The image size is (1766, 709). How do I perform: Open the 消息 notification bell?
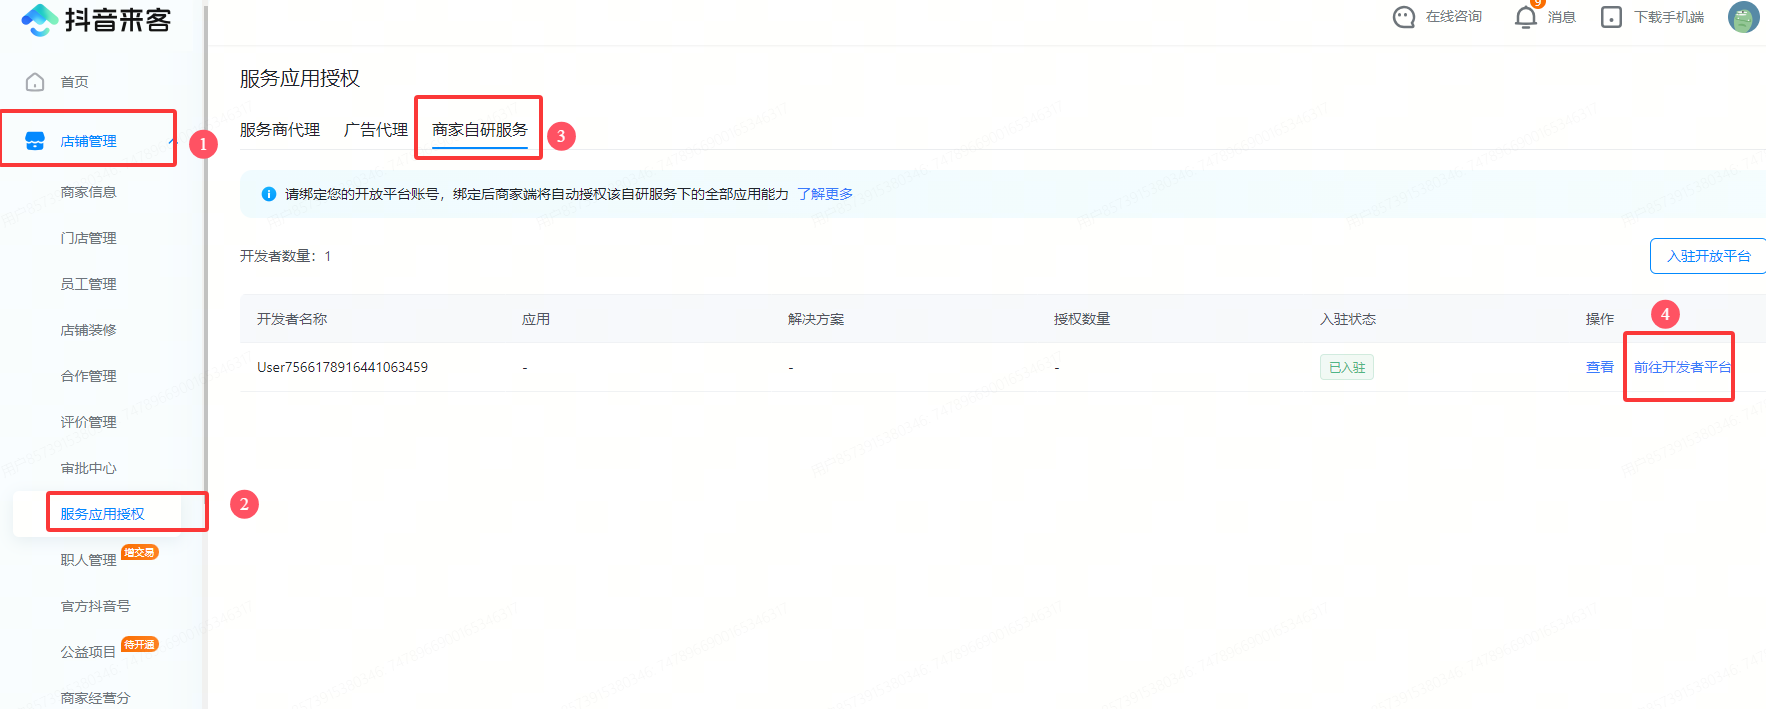1525,17
